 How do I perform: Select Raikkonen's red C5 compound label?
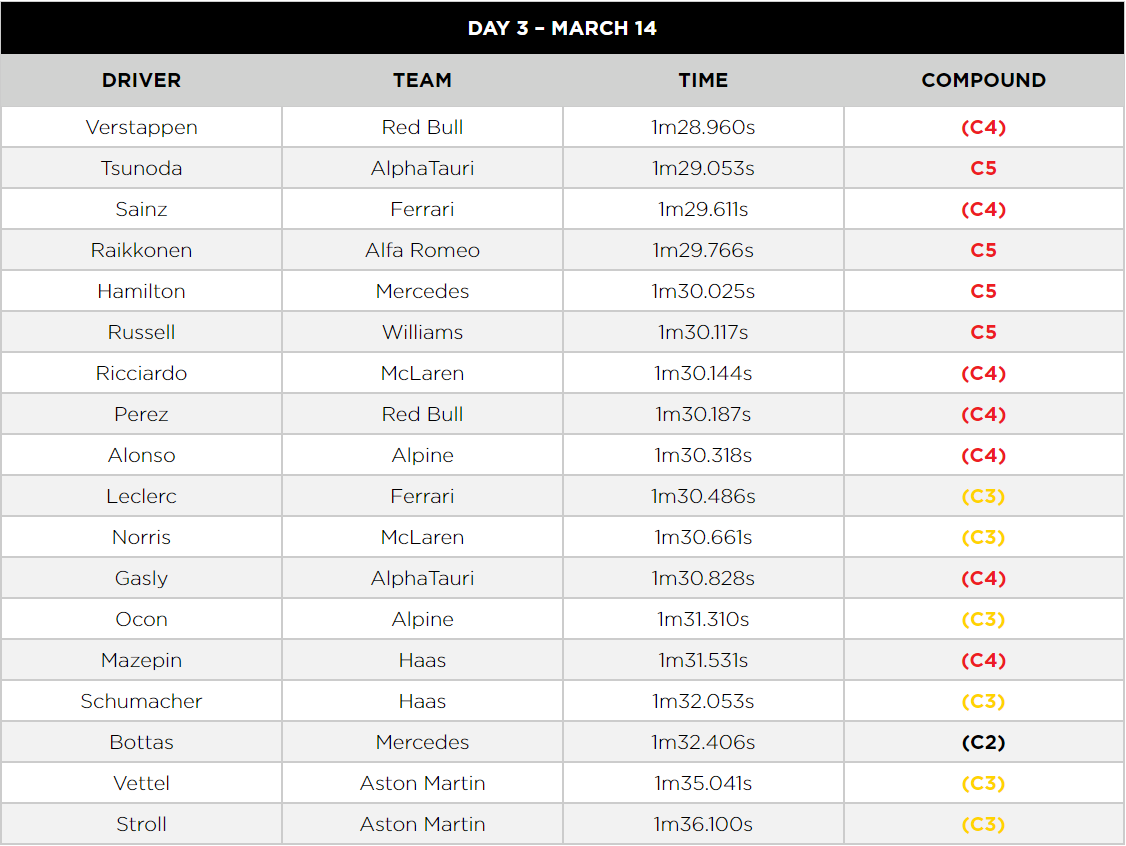click(984, 250)
